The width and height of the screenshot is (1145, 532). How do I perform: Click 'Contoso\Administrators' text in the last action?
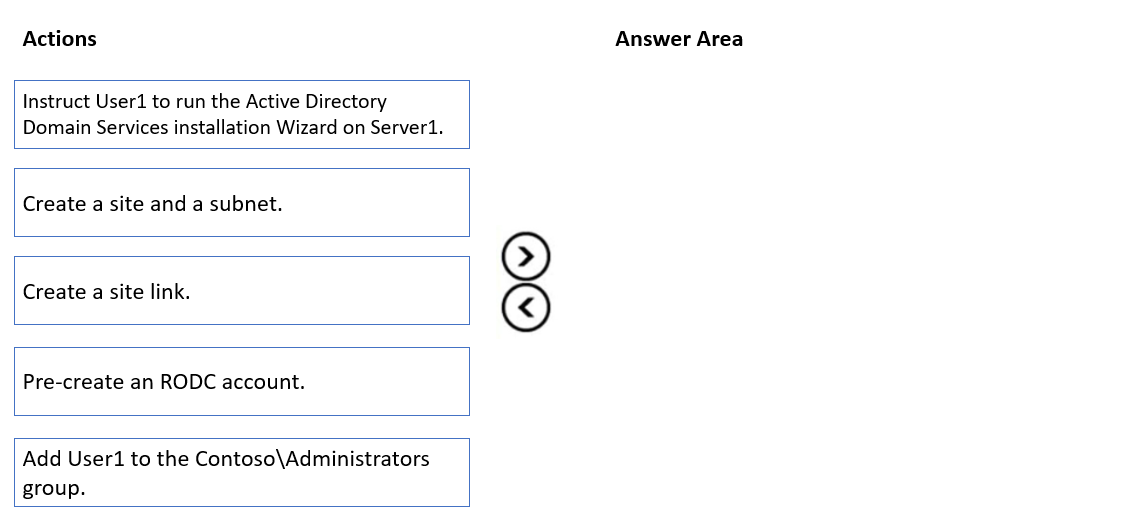click(312, 459)
